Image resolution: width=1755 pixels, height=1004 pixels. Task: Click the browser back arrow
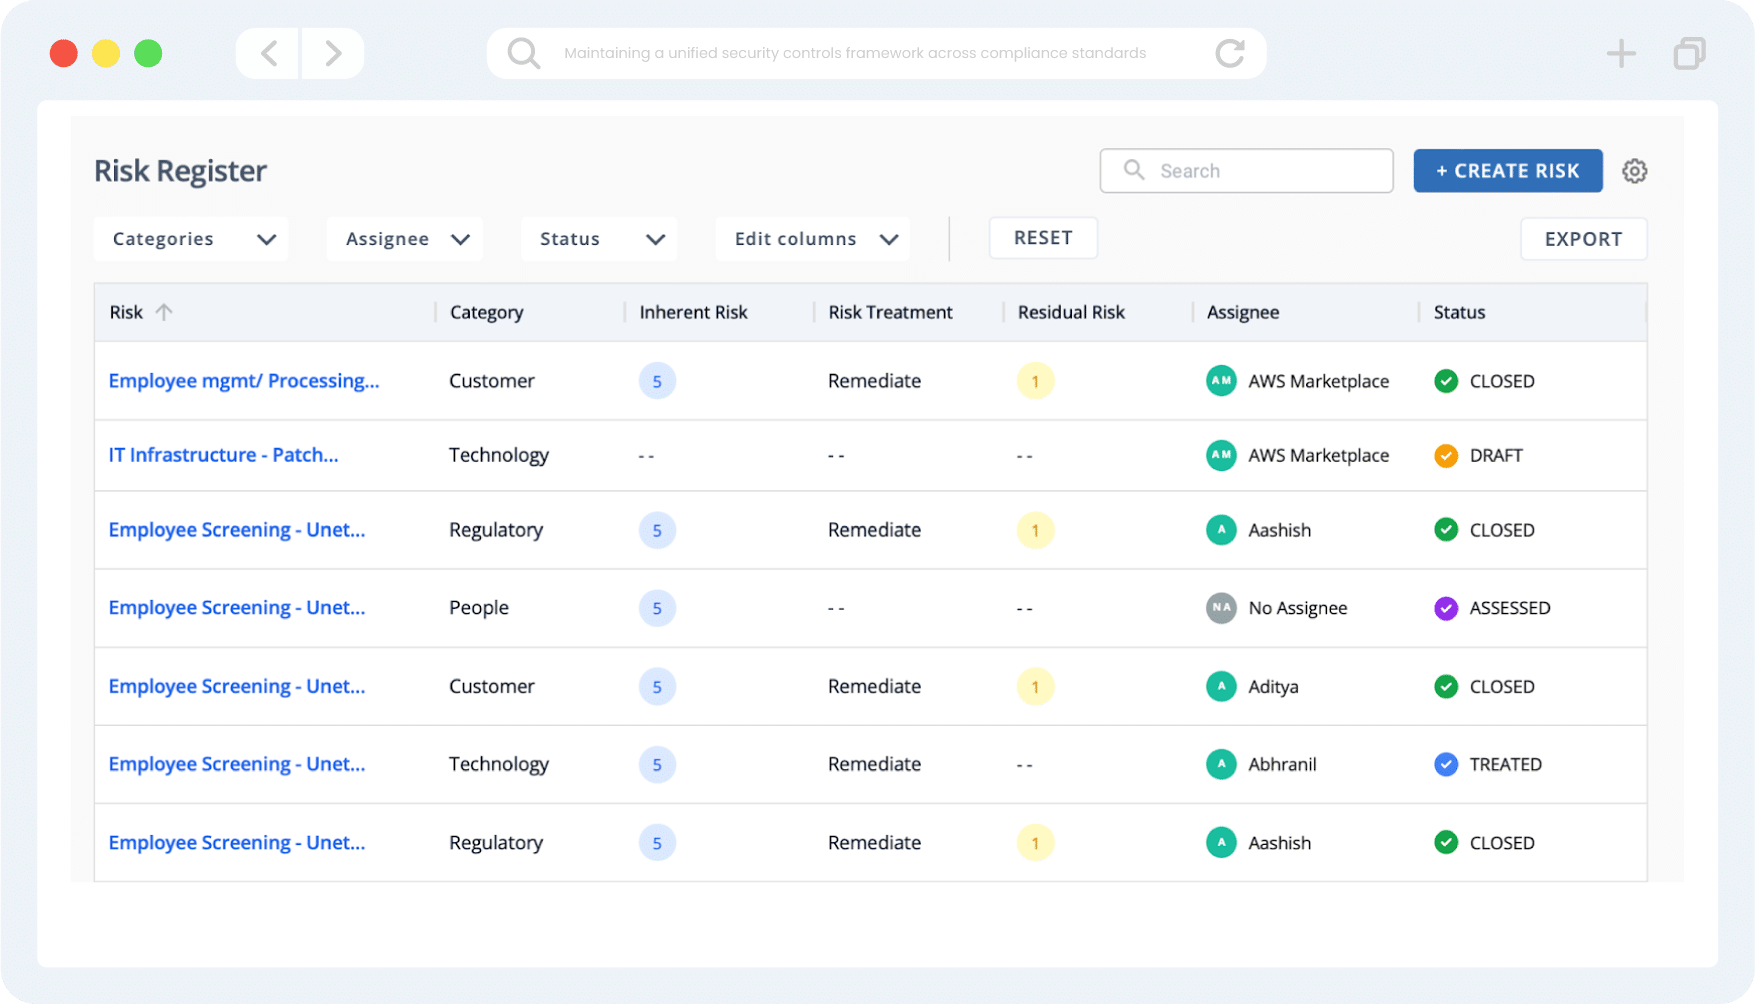click(268, 53)
